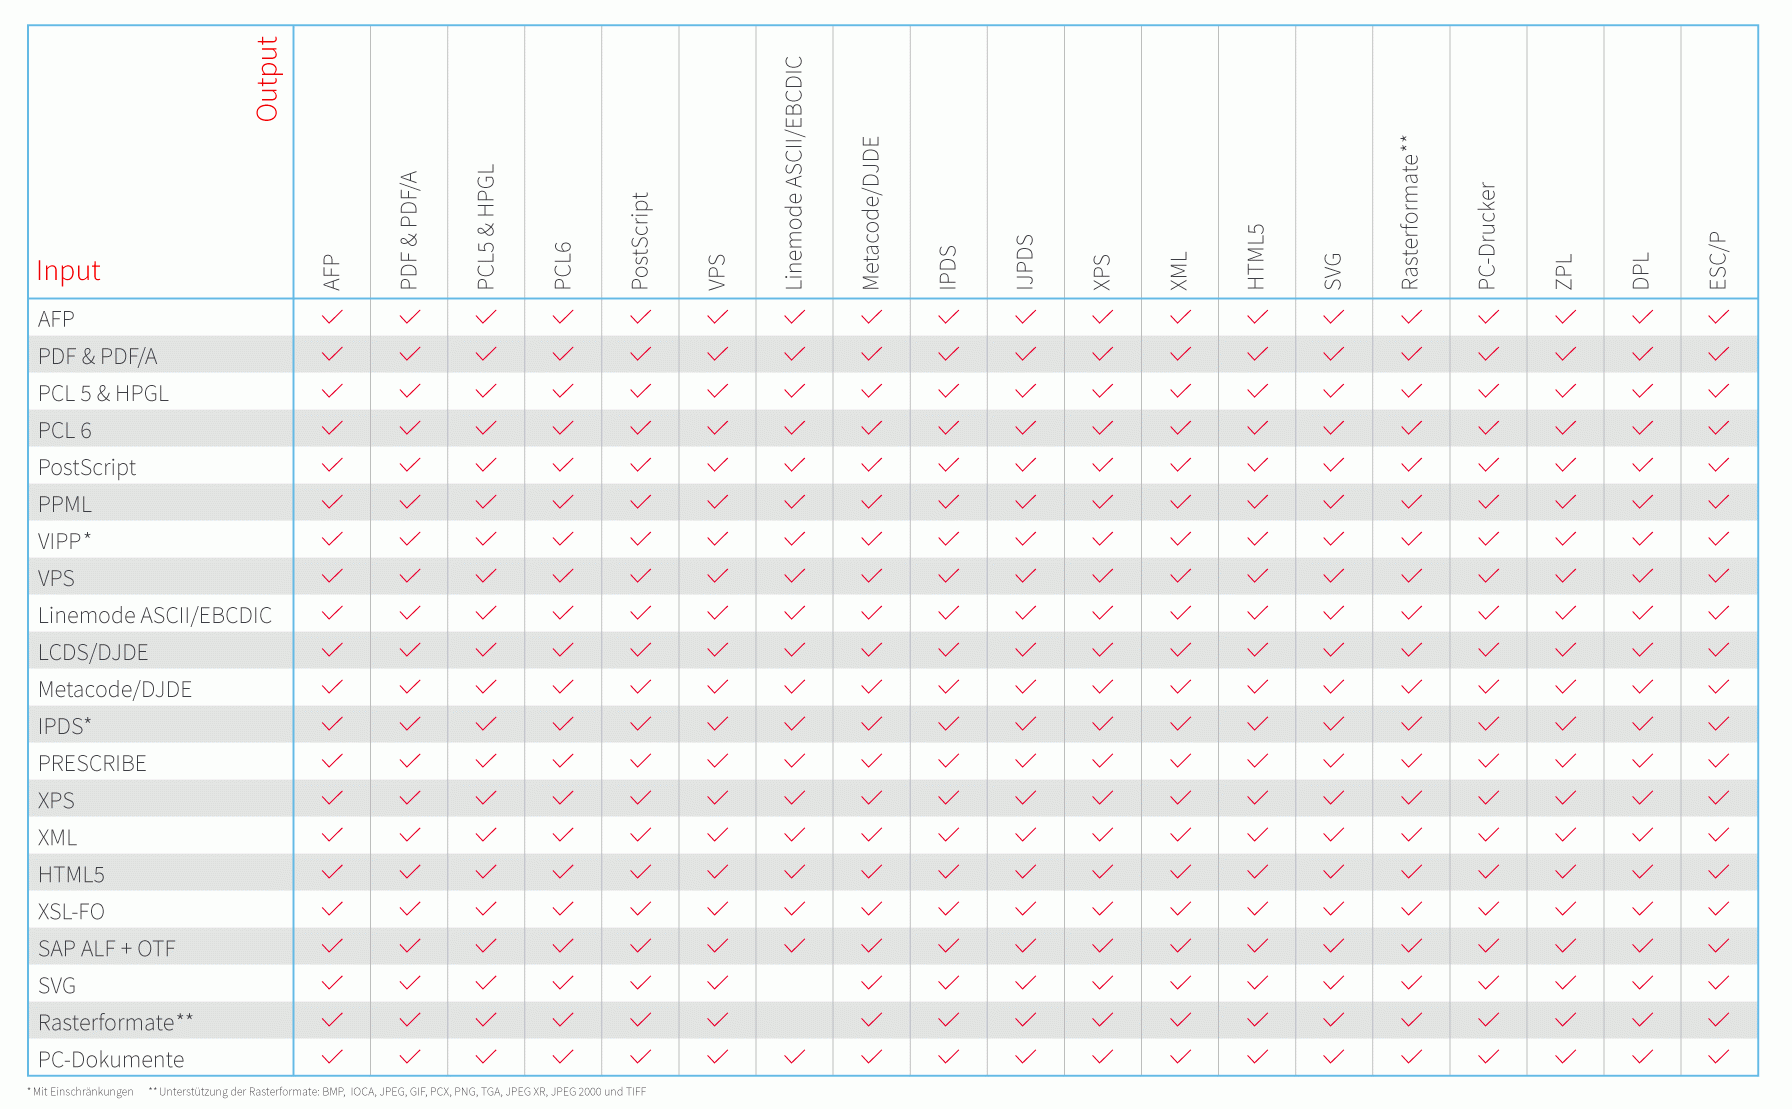This screenshot has width=1792, height=1109.
Task: Click the ESC/P output column header
Action: [1719, 261]
